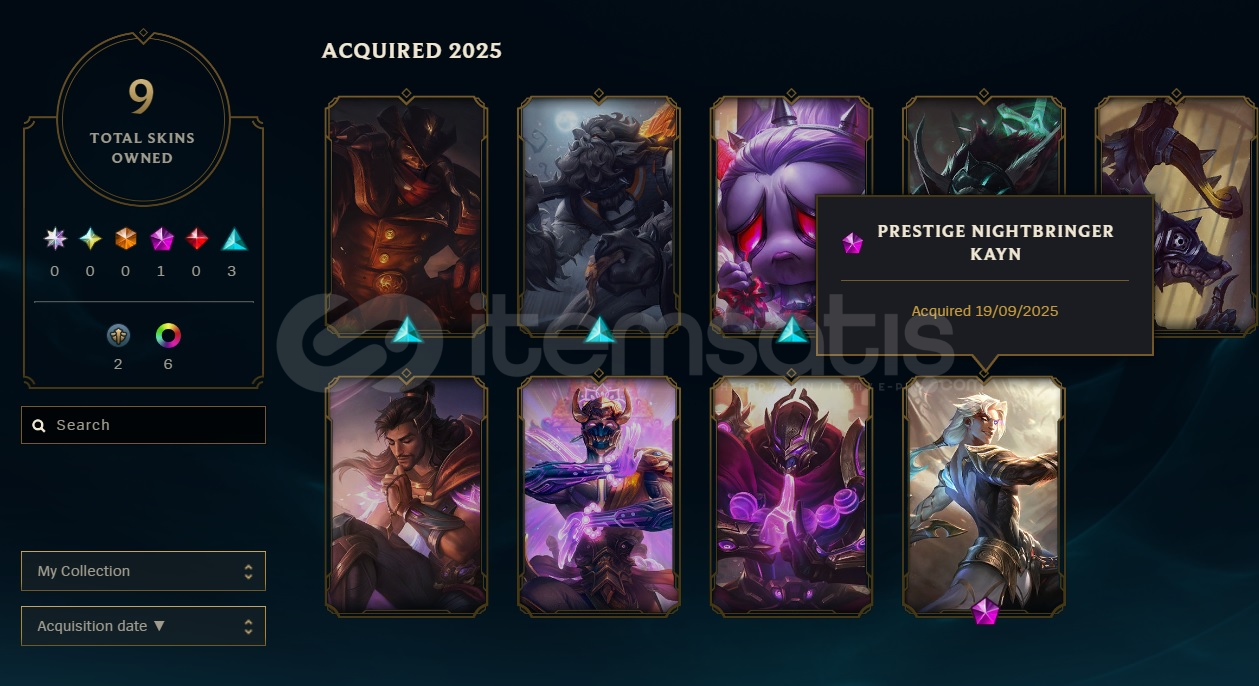Viewport: 1259px width, 686px height.
Task: Click the rainbow chroma circle icon
Action: (x=168, y=335)
